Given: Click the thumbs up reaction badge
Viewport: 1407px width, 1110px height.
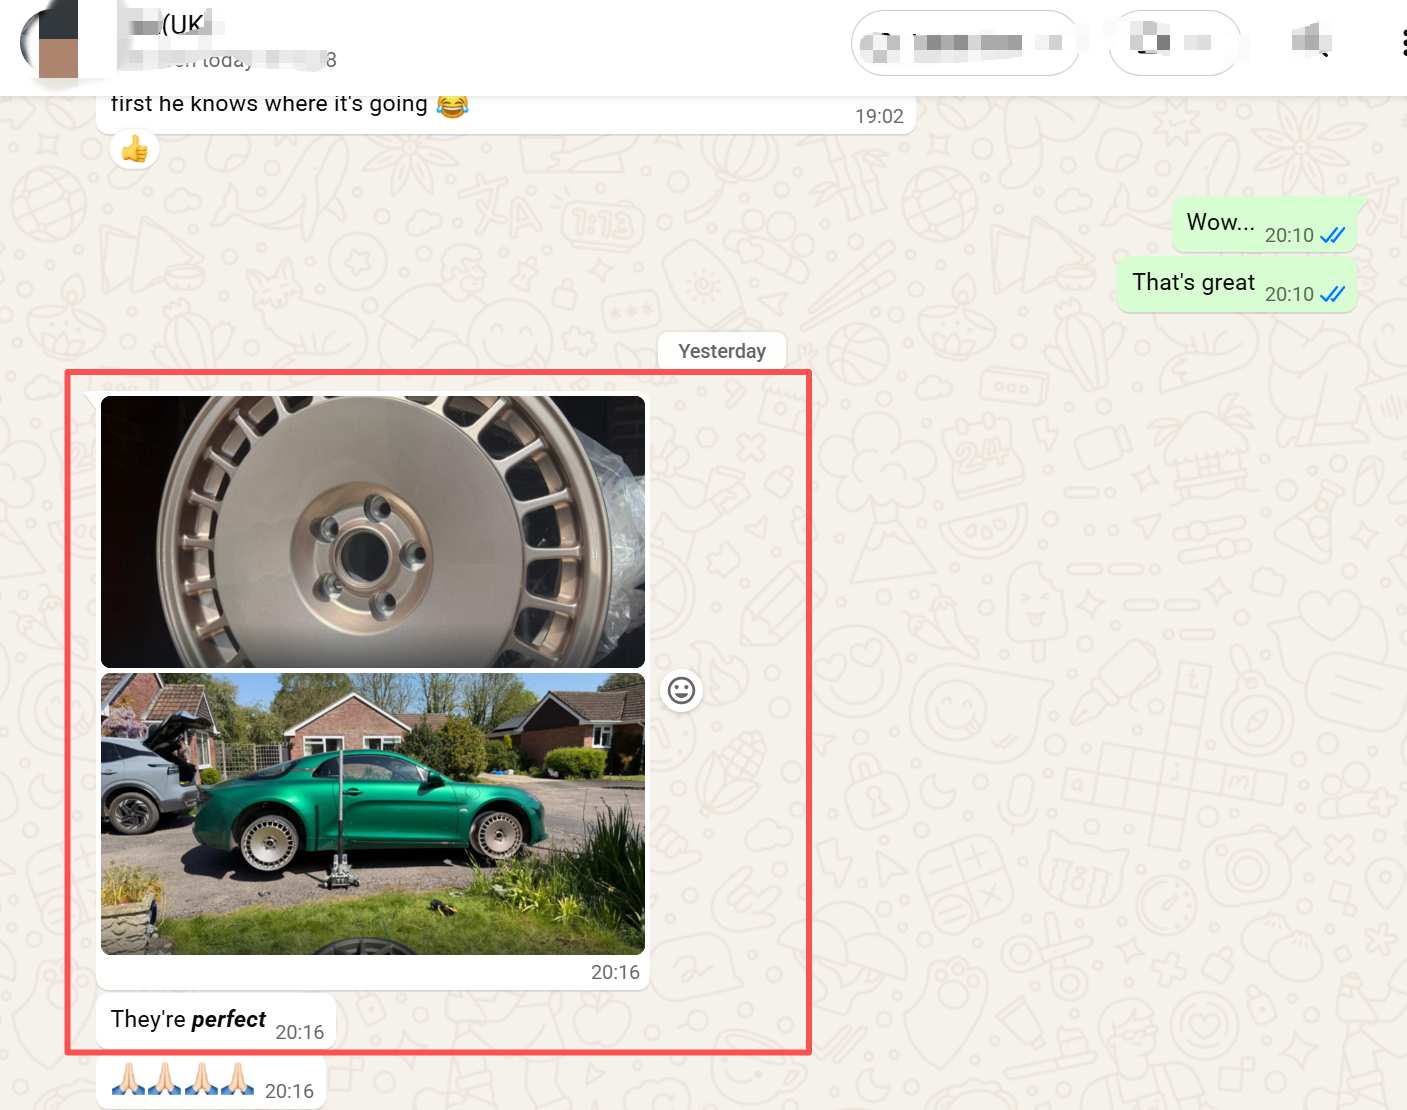Looking at the screenshot, I should click(x=134, y=150).
